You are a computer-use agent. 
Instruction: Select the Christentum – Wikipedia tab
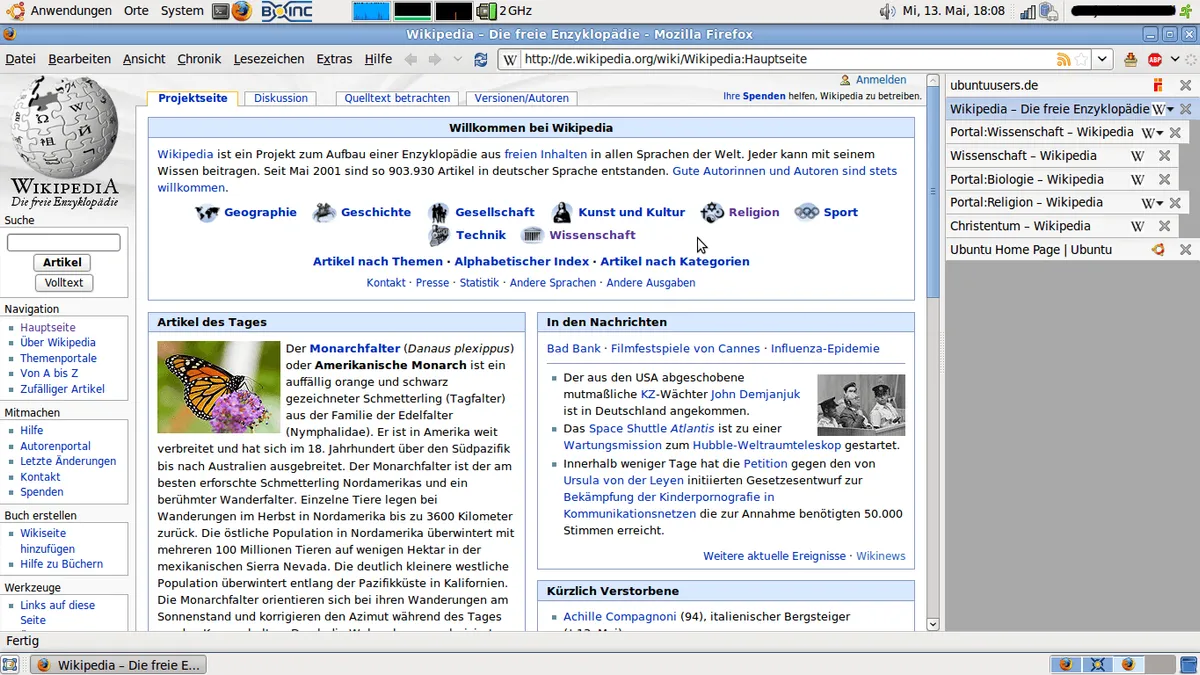pos(1020,226)
